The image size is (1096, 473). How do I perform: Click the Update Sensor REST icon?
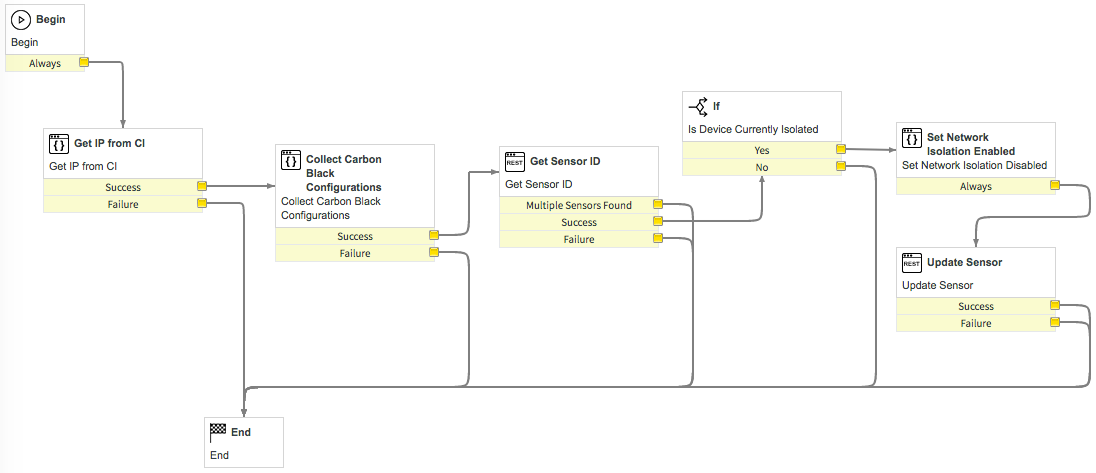(911, 263)
